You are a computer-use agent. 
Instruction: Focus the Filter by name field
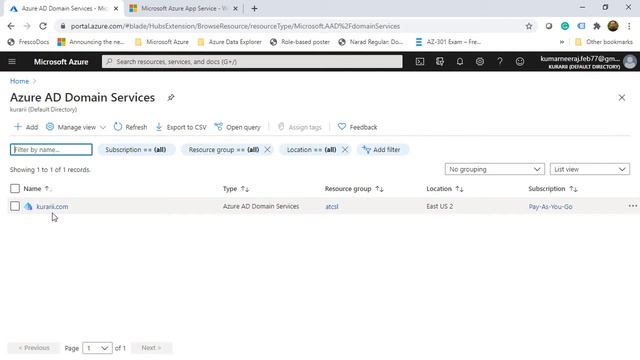(51, 149)
